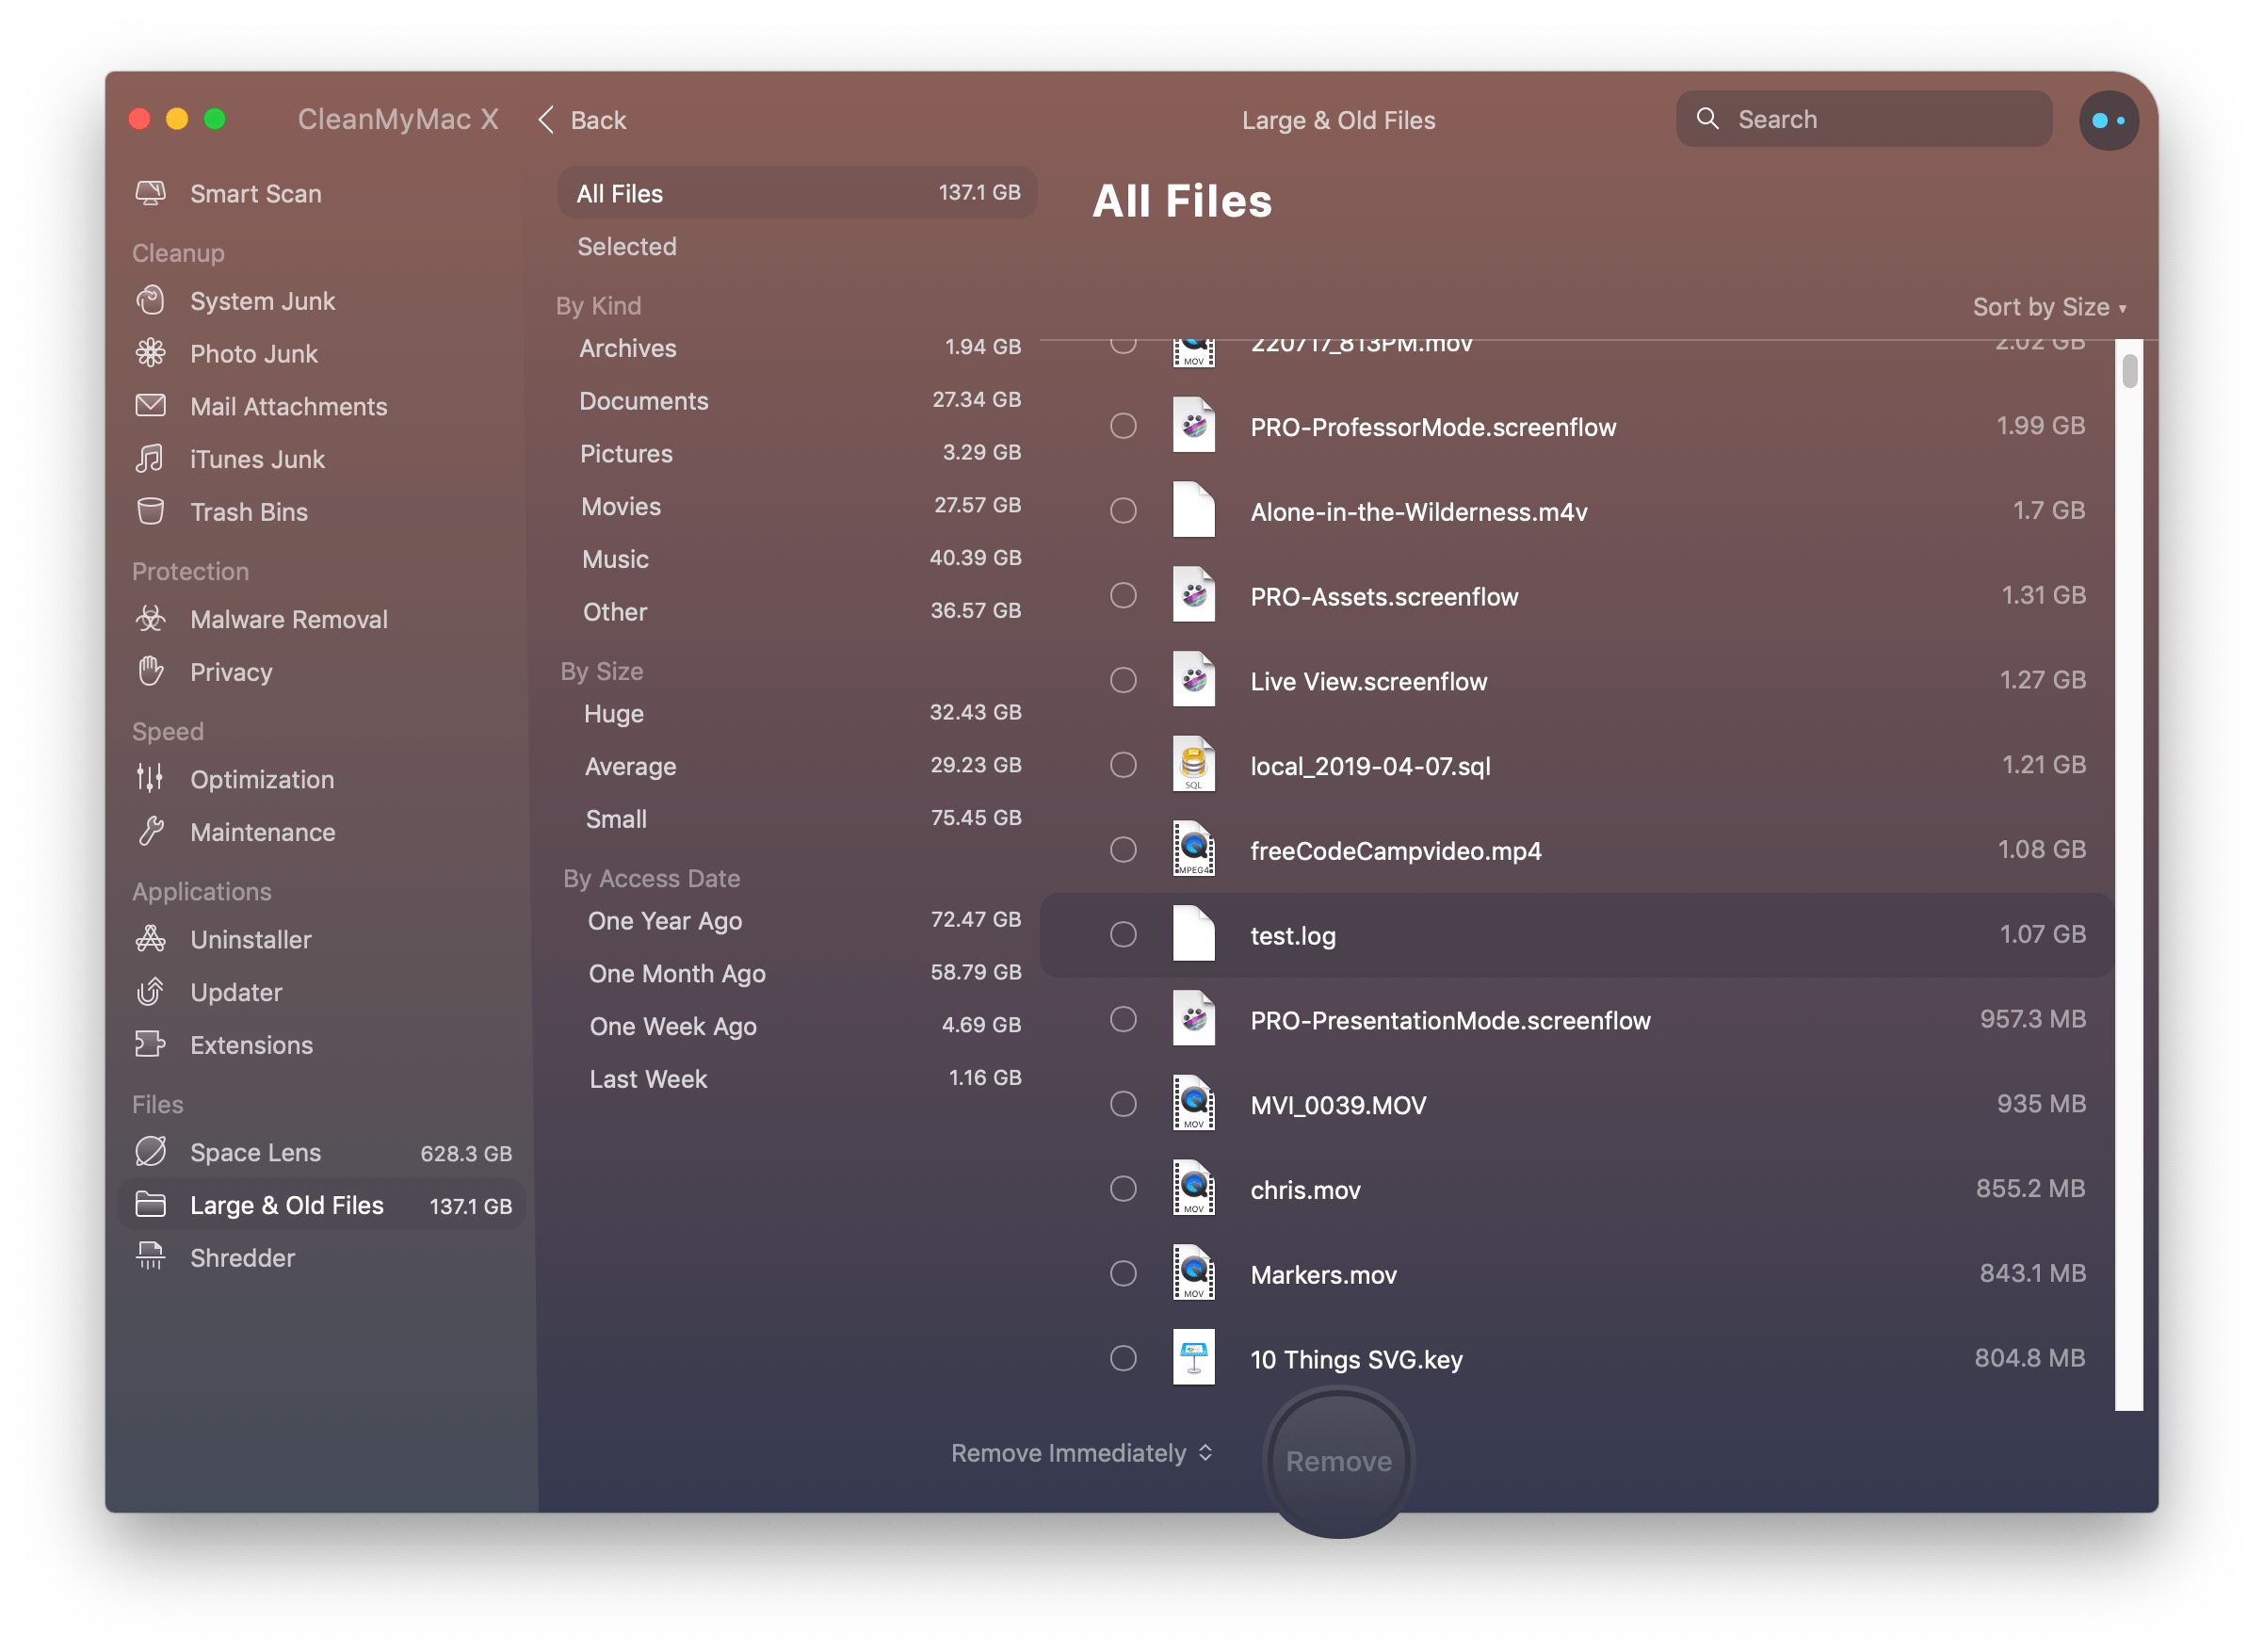This screenshot has width=2264, height=1652.
Task: Check the test.log file checkbox
Action: 1123,935
